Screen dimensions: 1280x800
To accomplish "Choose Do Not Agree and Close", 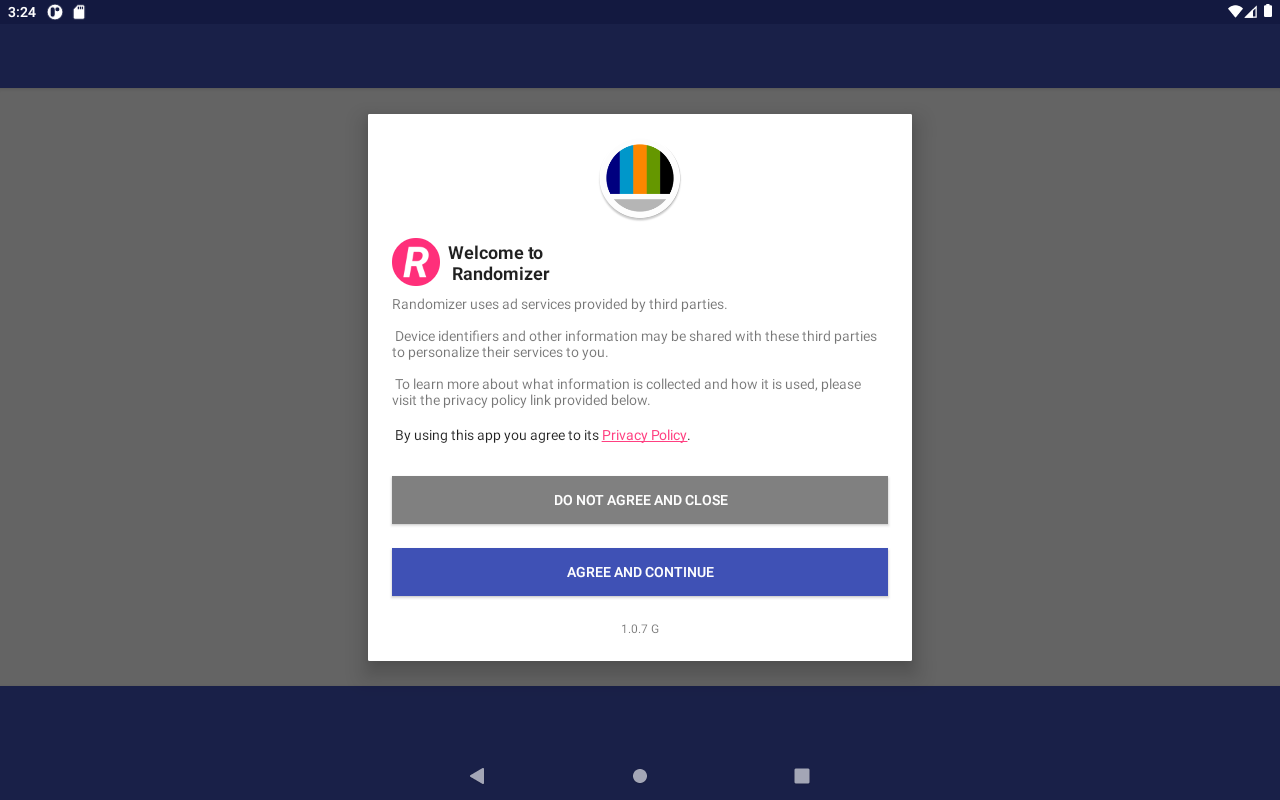I will coord(640,500).
